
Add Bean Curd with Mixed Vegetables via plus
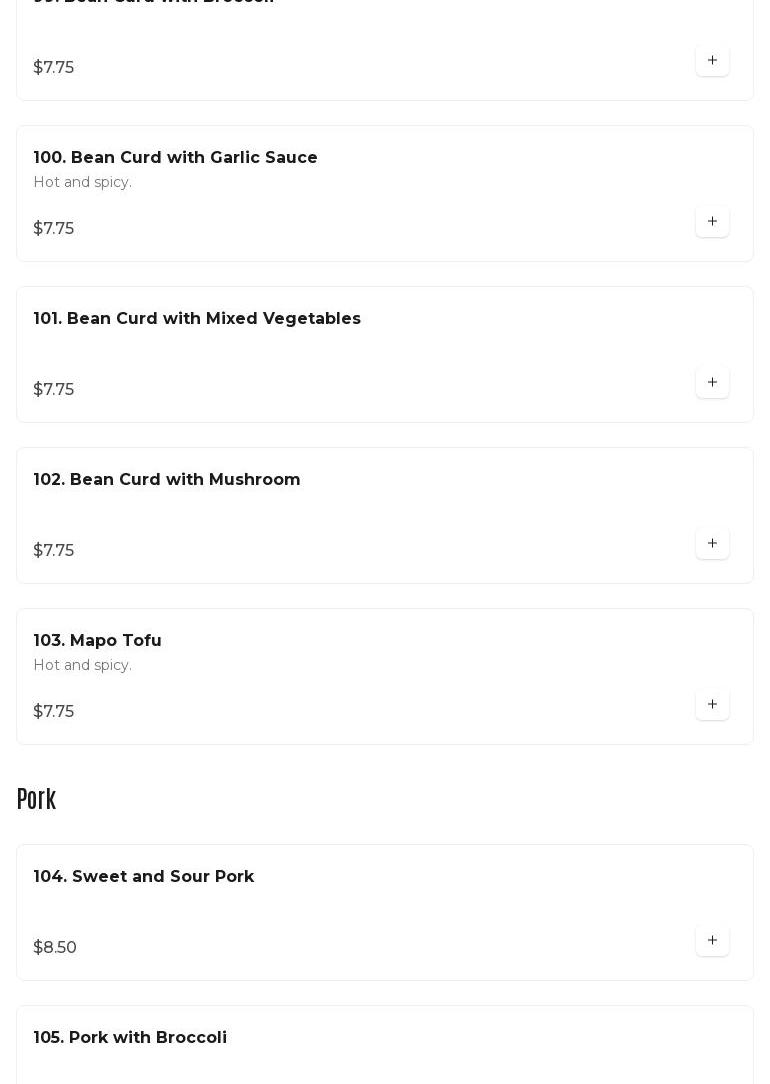point(712,382)
